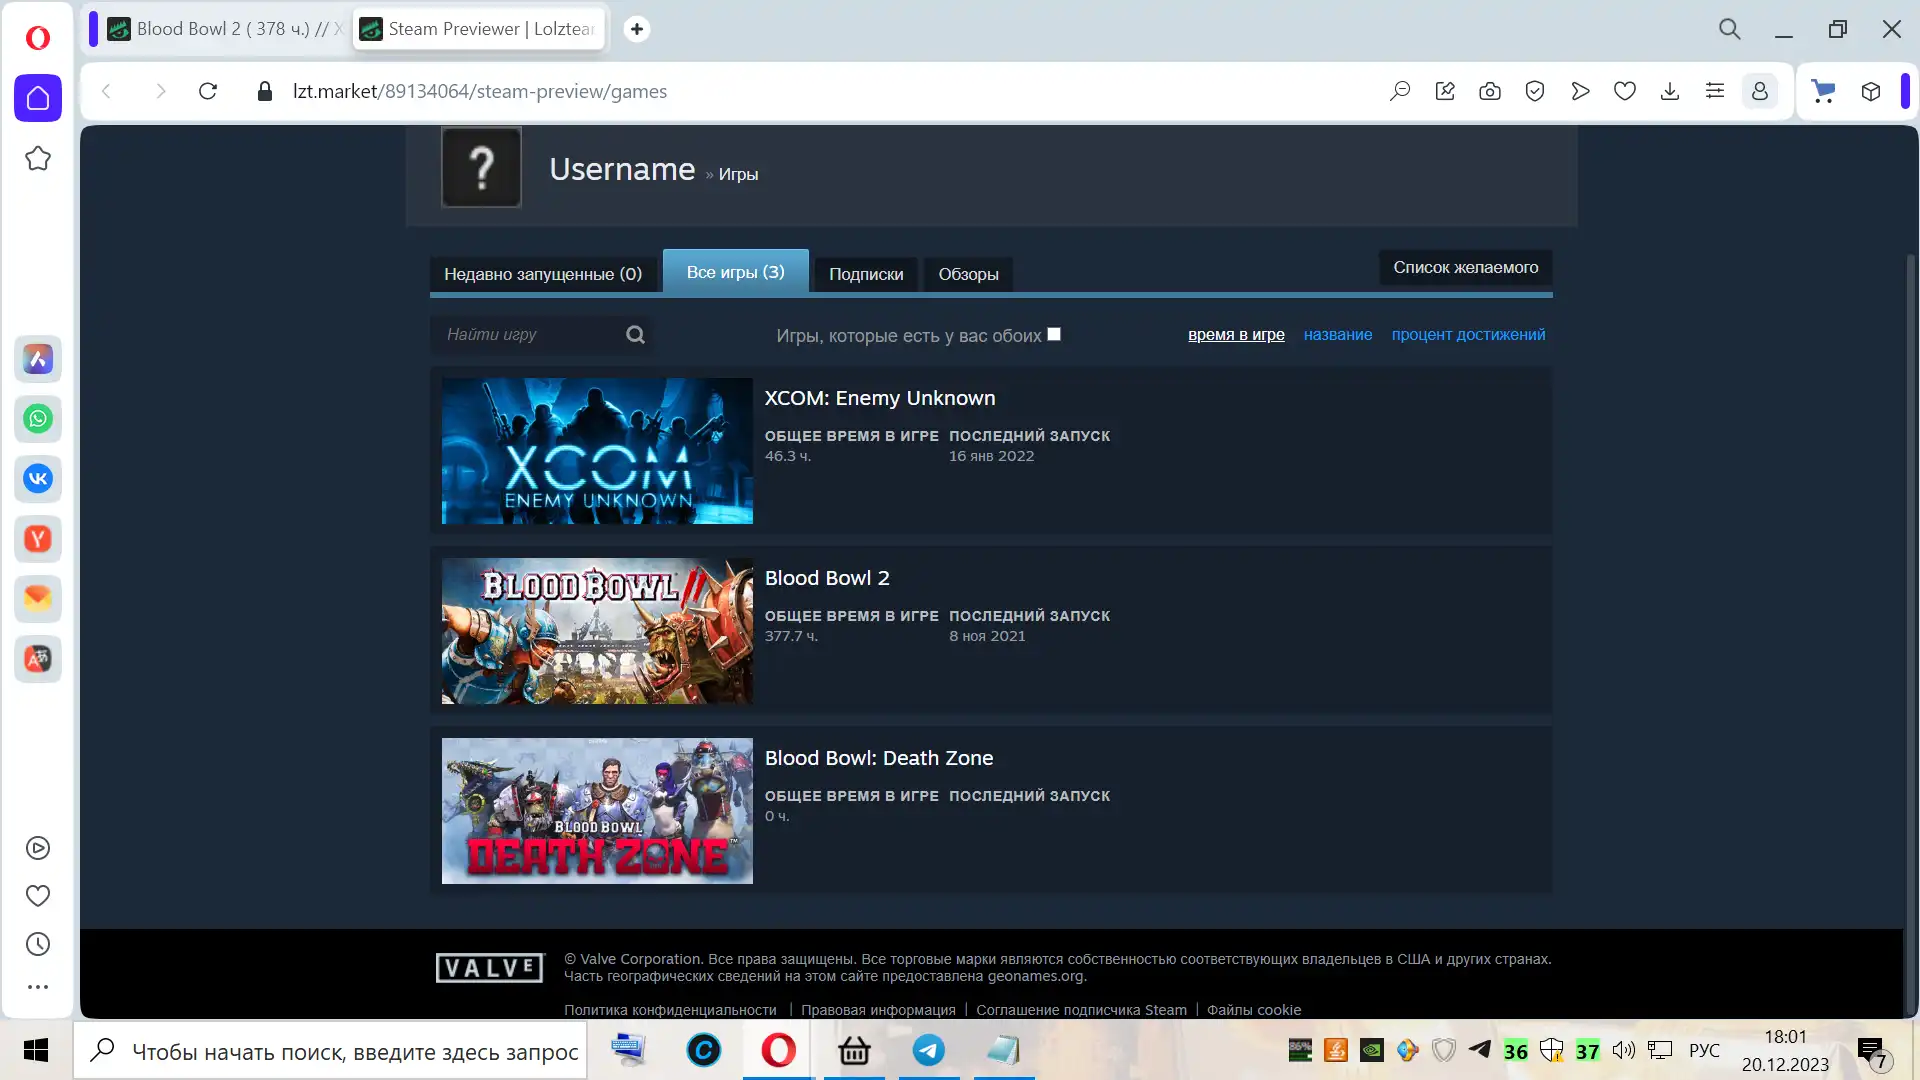The width and height of the screenshot is (1920, 1080).
Task: Click the volume icon in system tray
Action: [x=1624, y=1050]
